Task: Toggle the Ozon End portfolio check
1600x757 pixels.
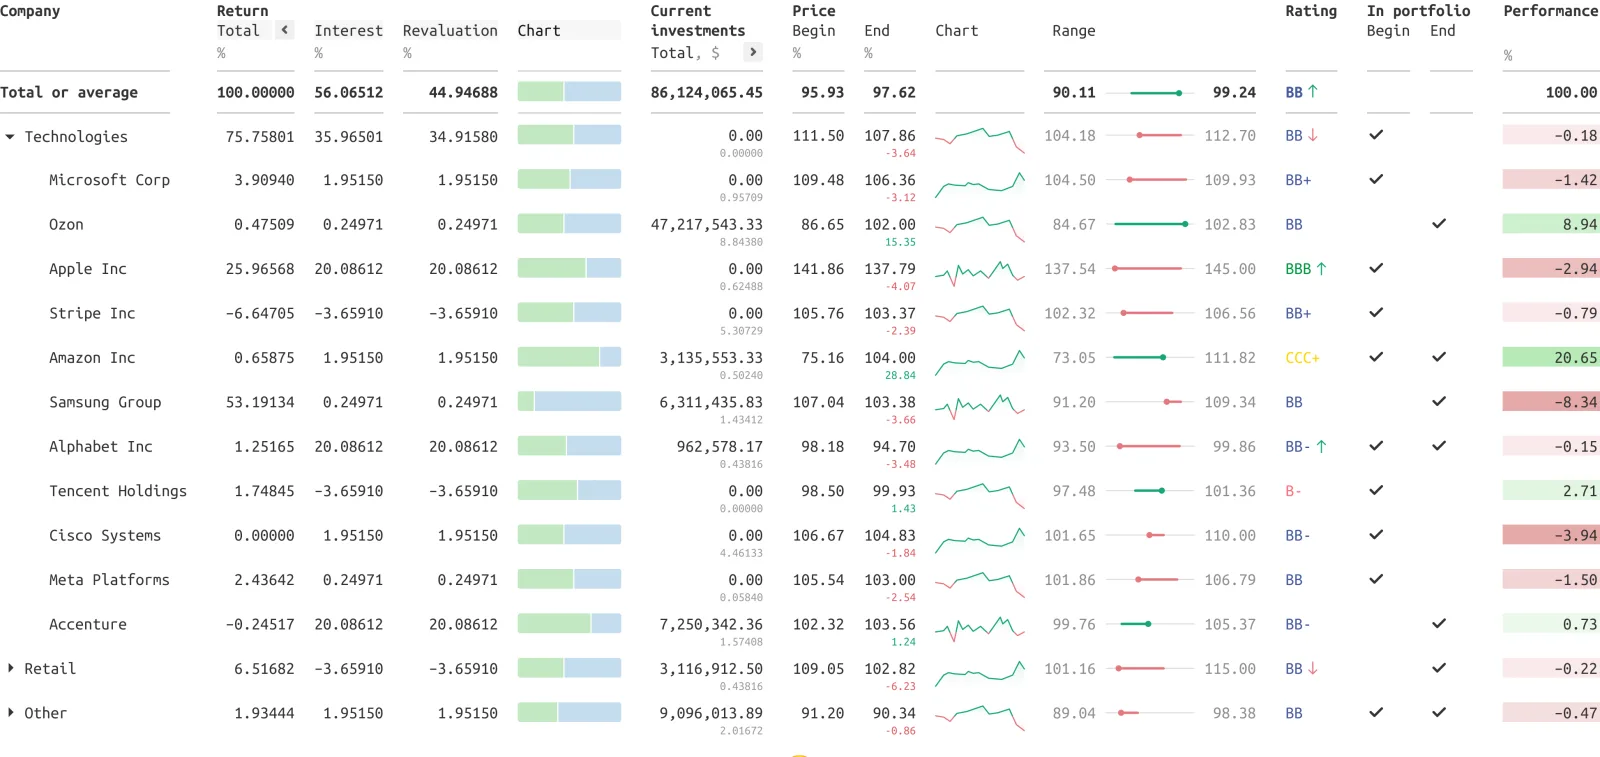Action: [x=1439, y=224]
